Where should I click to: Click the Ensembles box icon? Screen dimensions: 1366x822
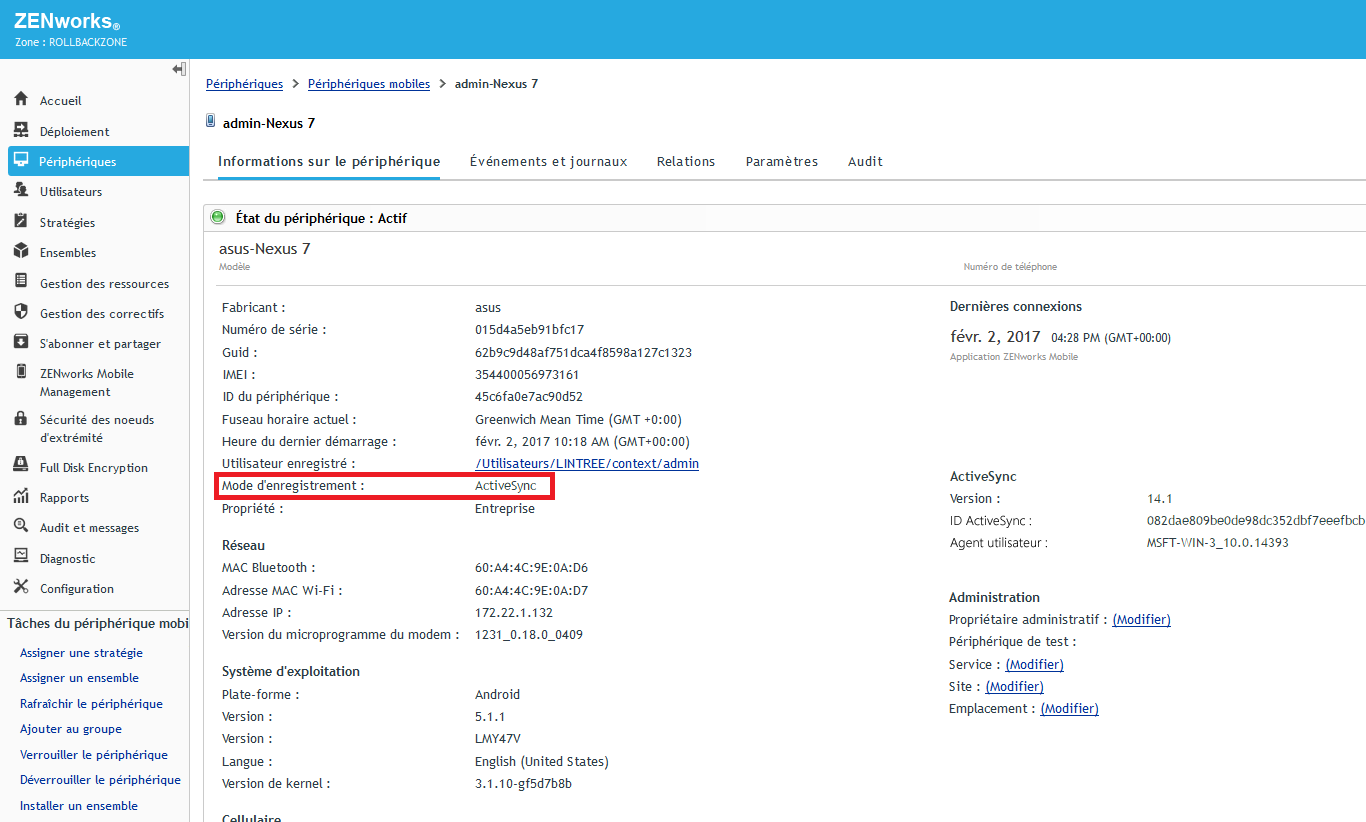(x=21, y=252)
